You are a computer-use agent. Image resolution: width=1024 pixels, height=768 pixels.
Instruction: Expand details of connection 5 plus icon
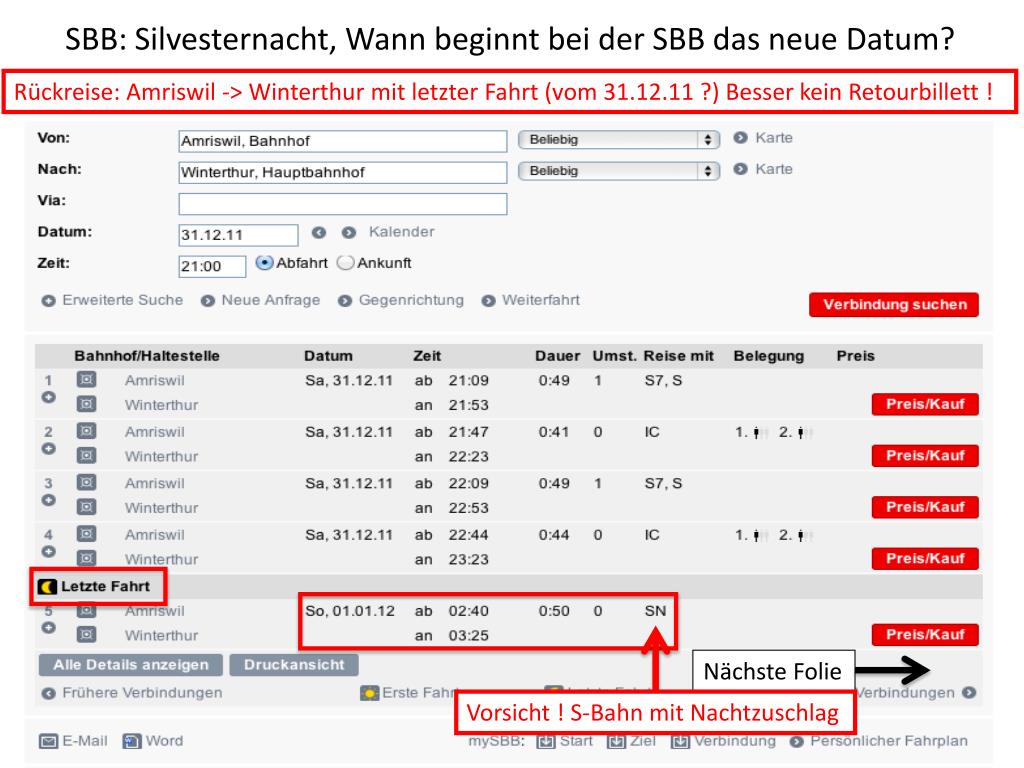[x=48, y=628]
